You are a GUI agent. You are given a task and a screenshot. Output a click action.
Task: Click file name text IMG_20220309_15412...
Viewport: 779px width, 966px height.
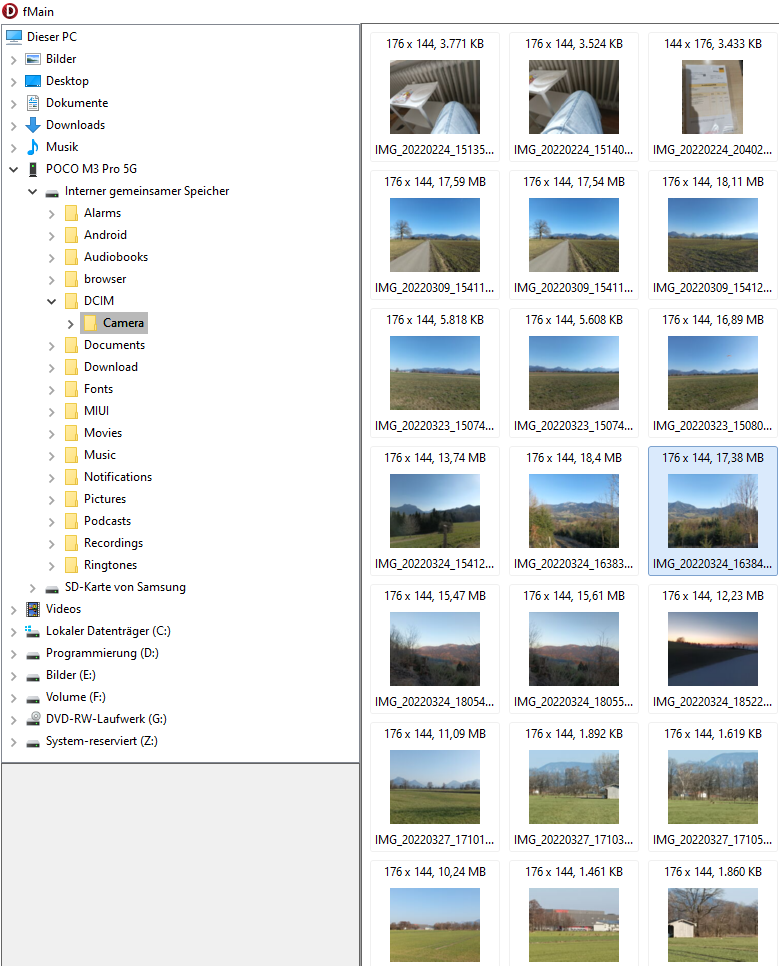(712, 288)
